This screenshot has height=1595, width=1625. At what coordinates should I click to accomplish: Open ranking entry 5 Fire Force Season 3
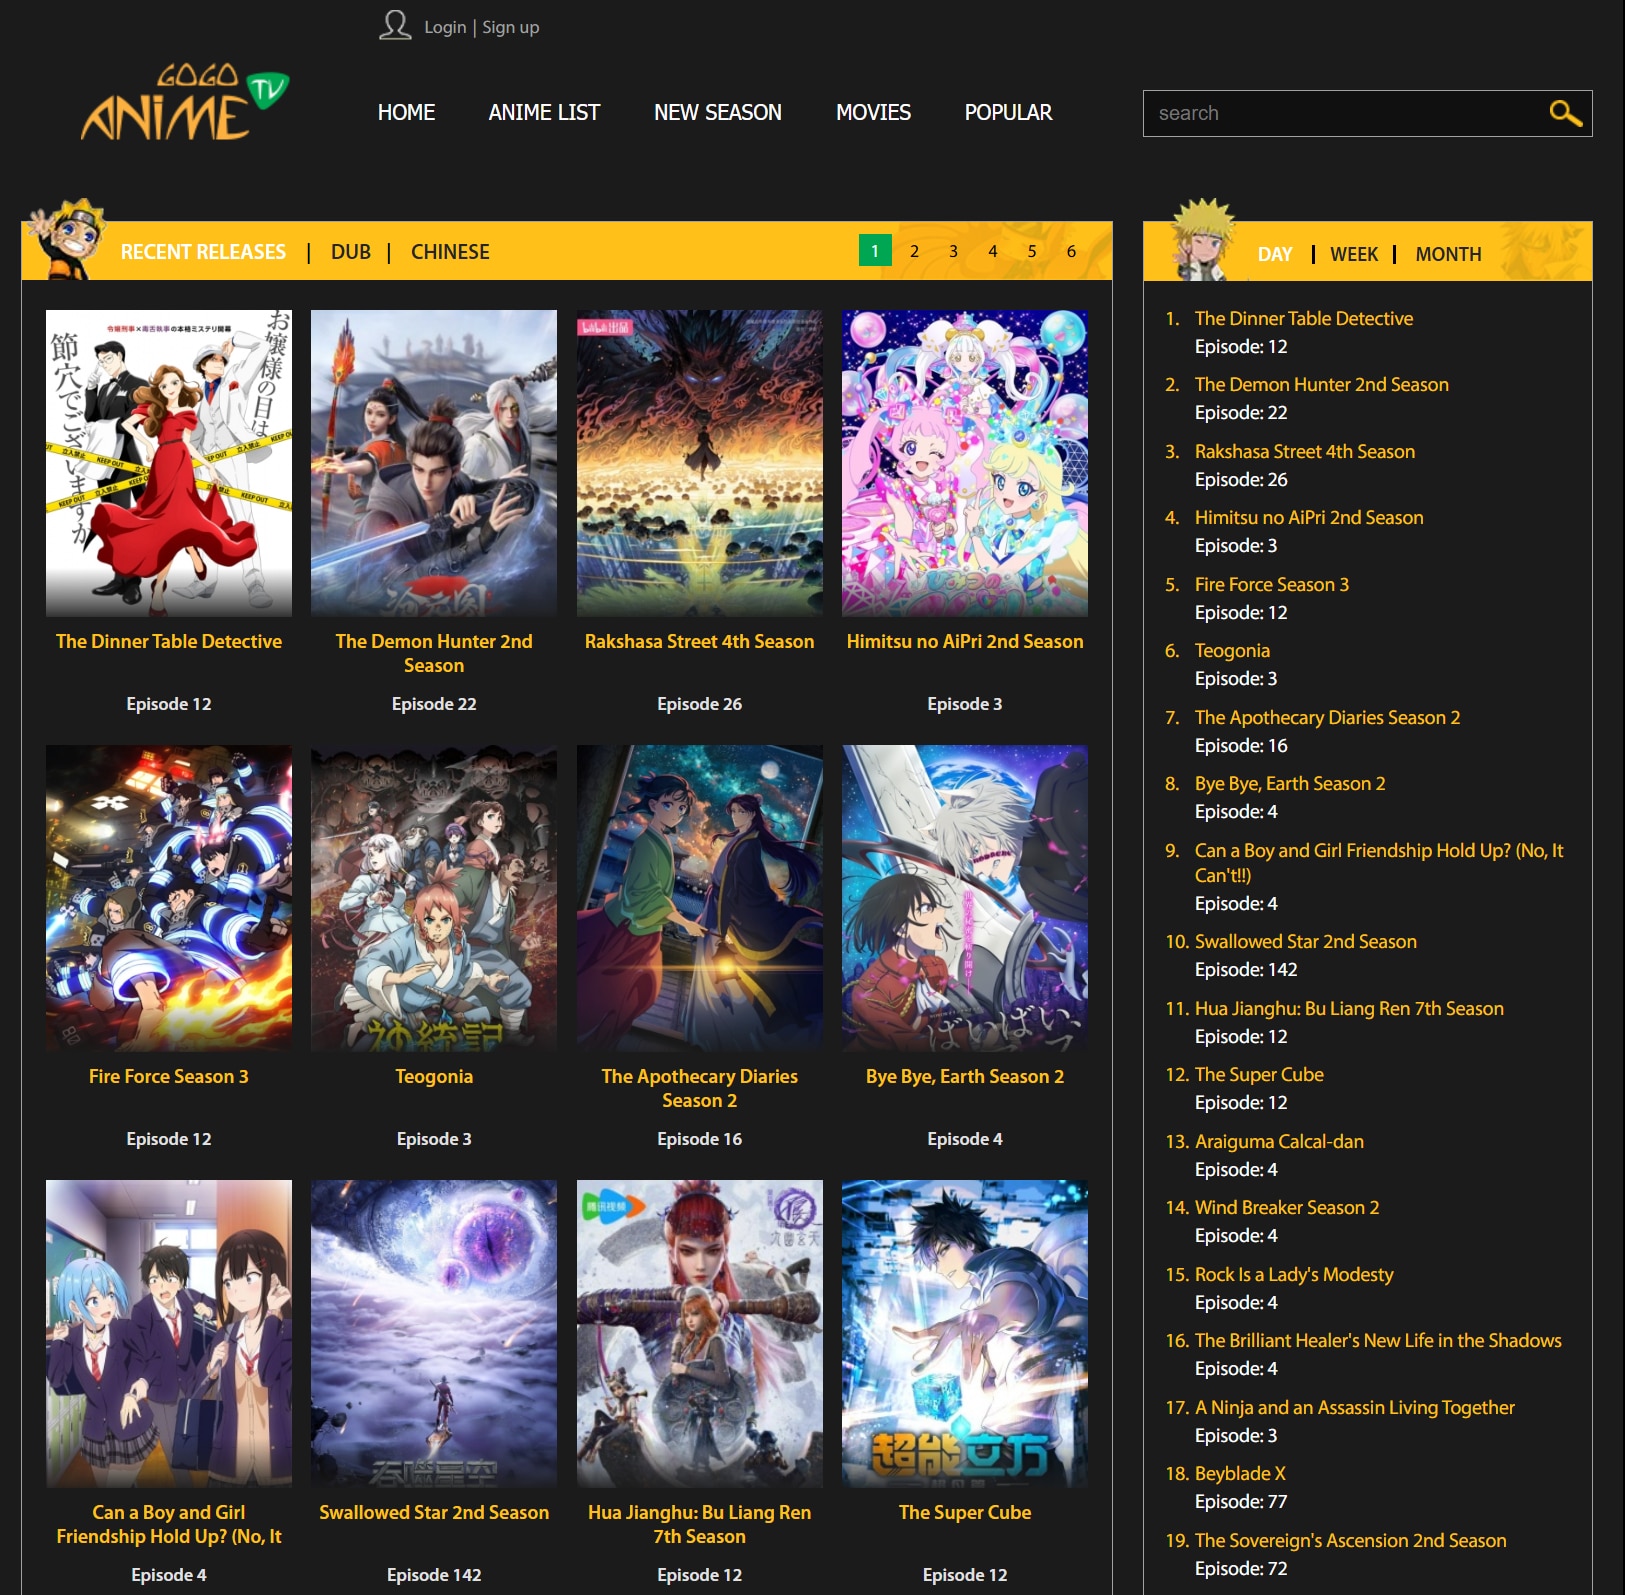(x=1272, y=584)
